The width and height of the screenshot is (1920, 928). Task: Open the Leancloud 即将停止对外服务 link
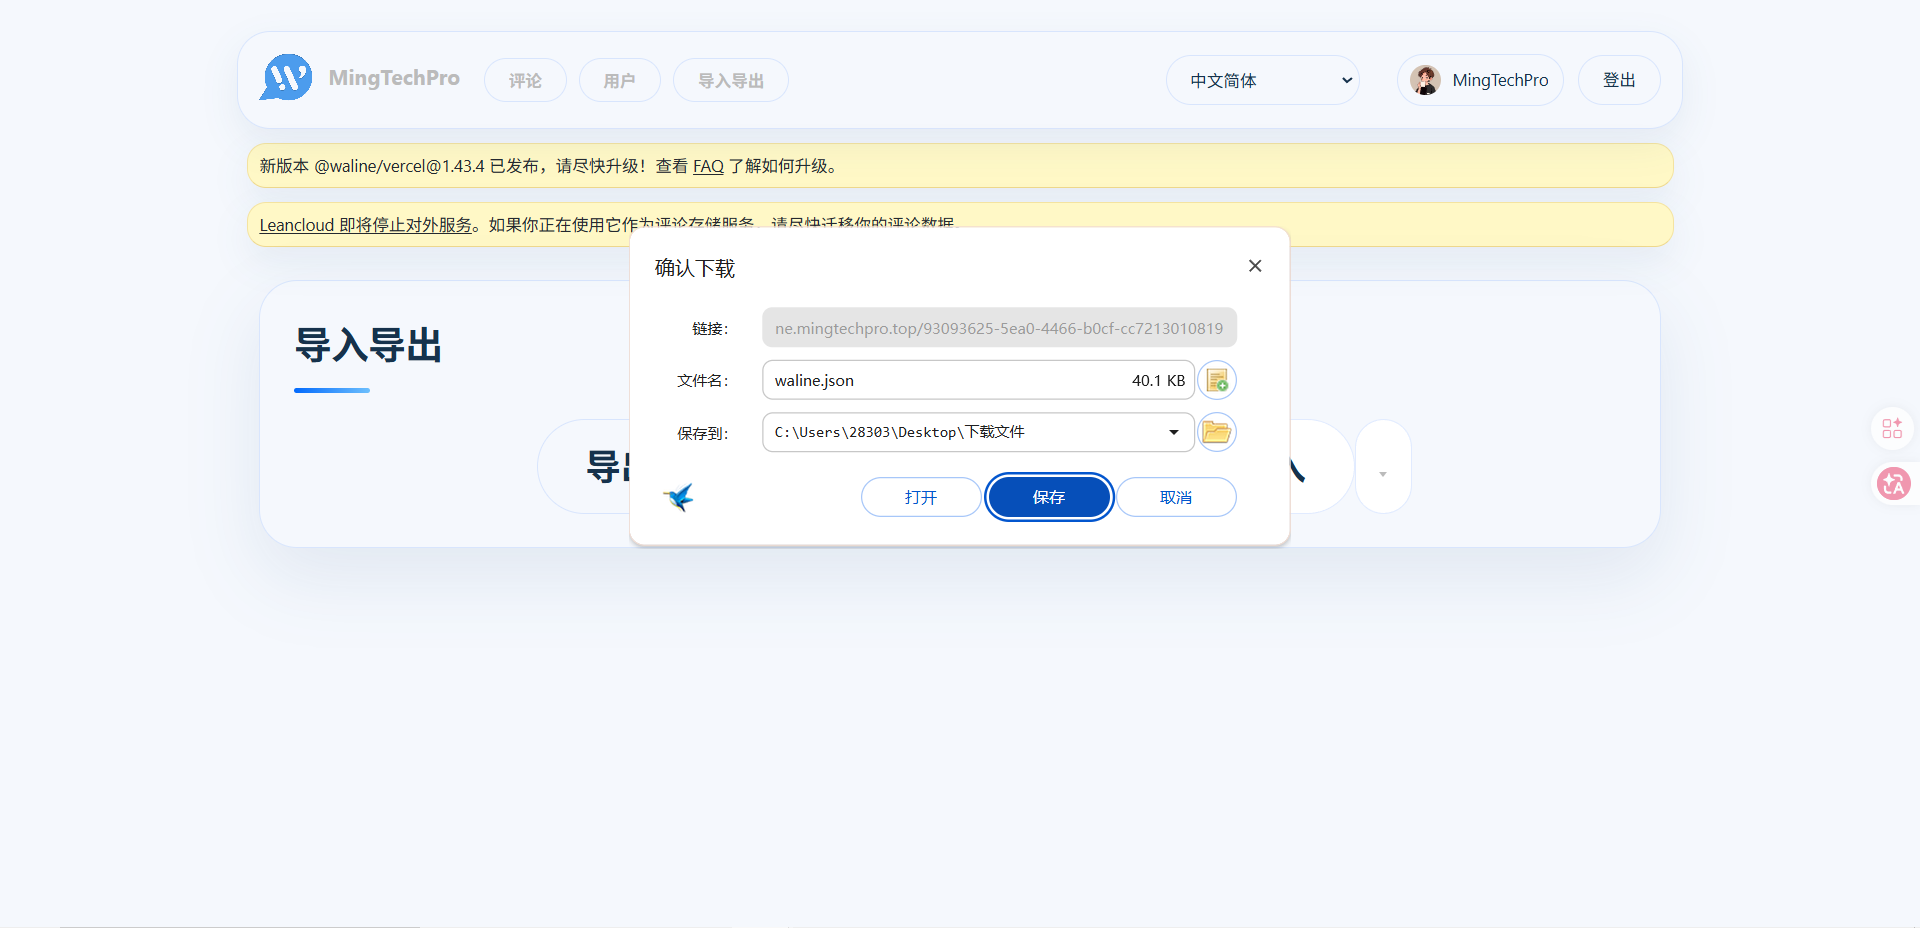(x=366, y=225)
